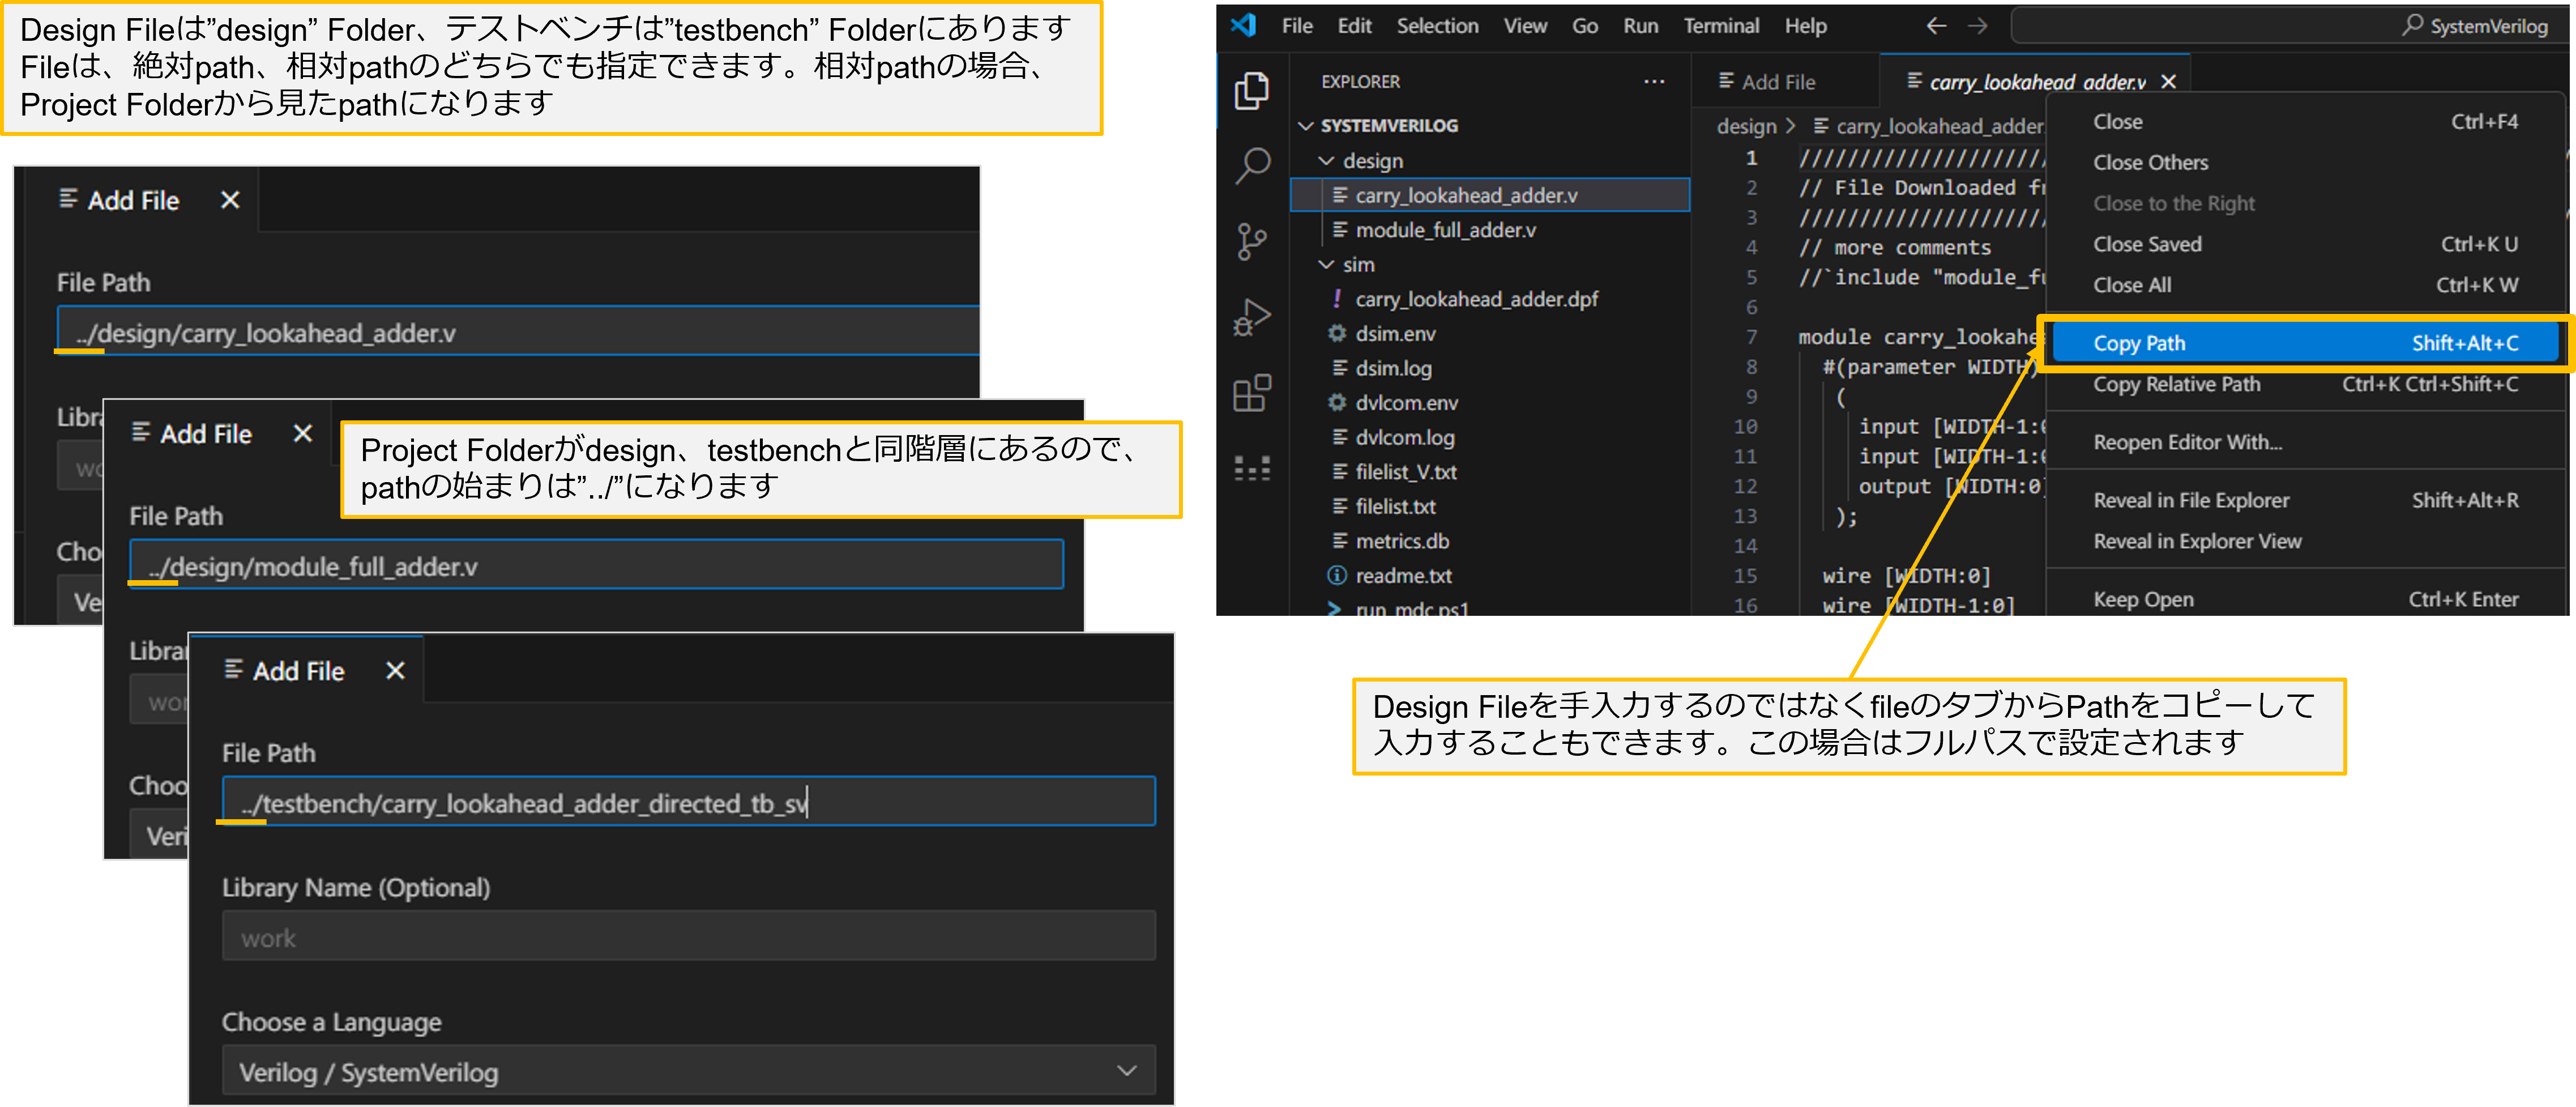Open the Help menu

point(1805,26)
